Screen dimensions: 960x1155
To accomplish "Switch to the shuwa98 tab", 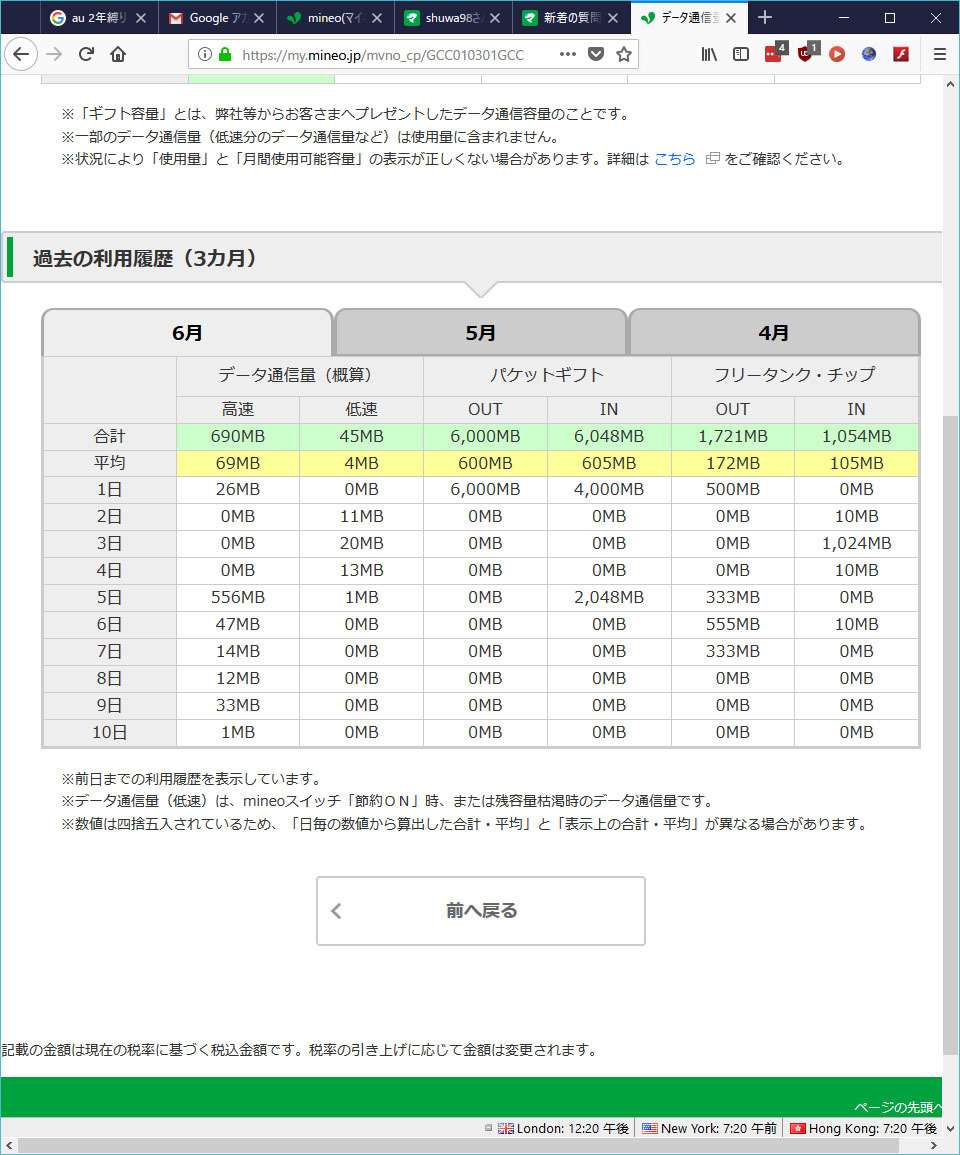I will tap(453, 18).
